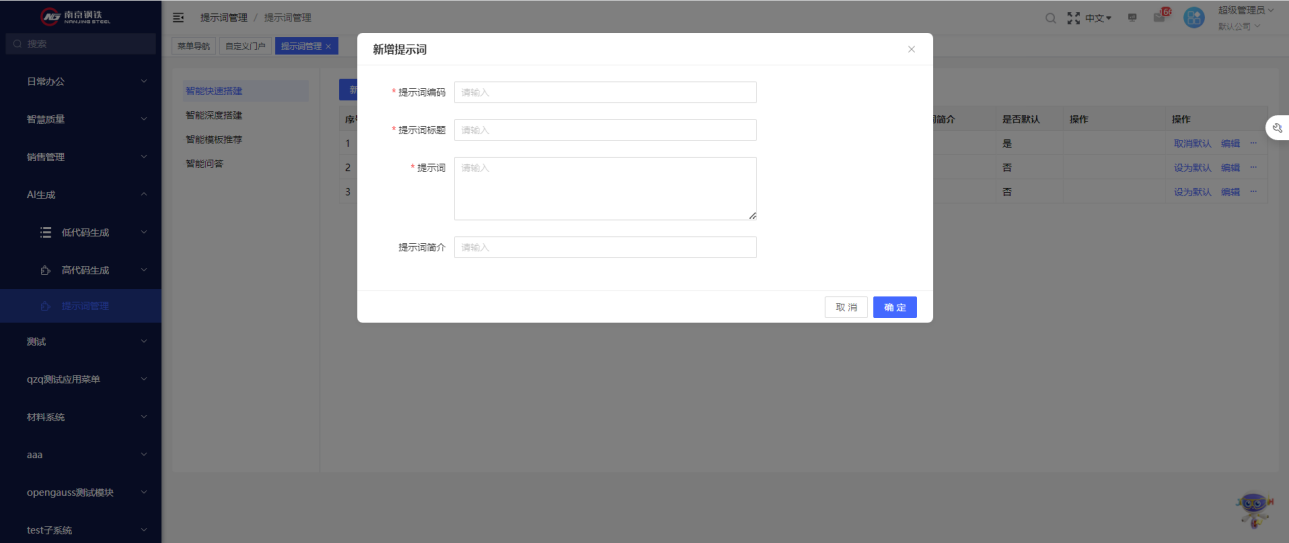Expand the test子系统 sidebar menu
The height and width of the screenshot is (543, 1289).
[80, 530]
